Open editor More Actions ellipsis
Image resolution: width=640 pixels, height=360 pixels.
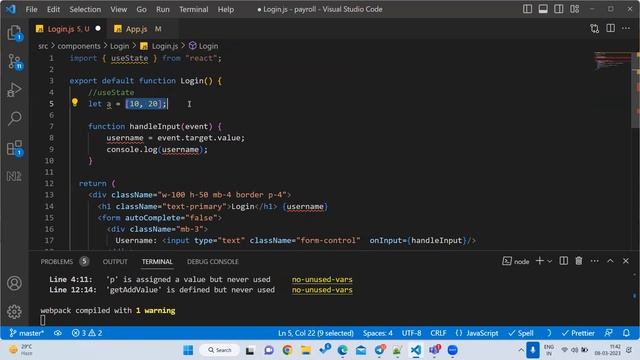tap(626, 28)
